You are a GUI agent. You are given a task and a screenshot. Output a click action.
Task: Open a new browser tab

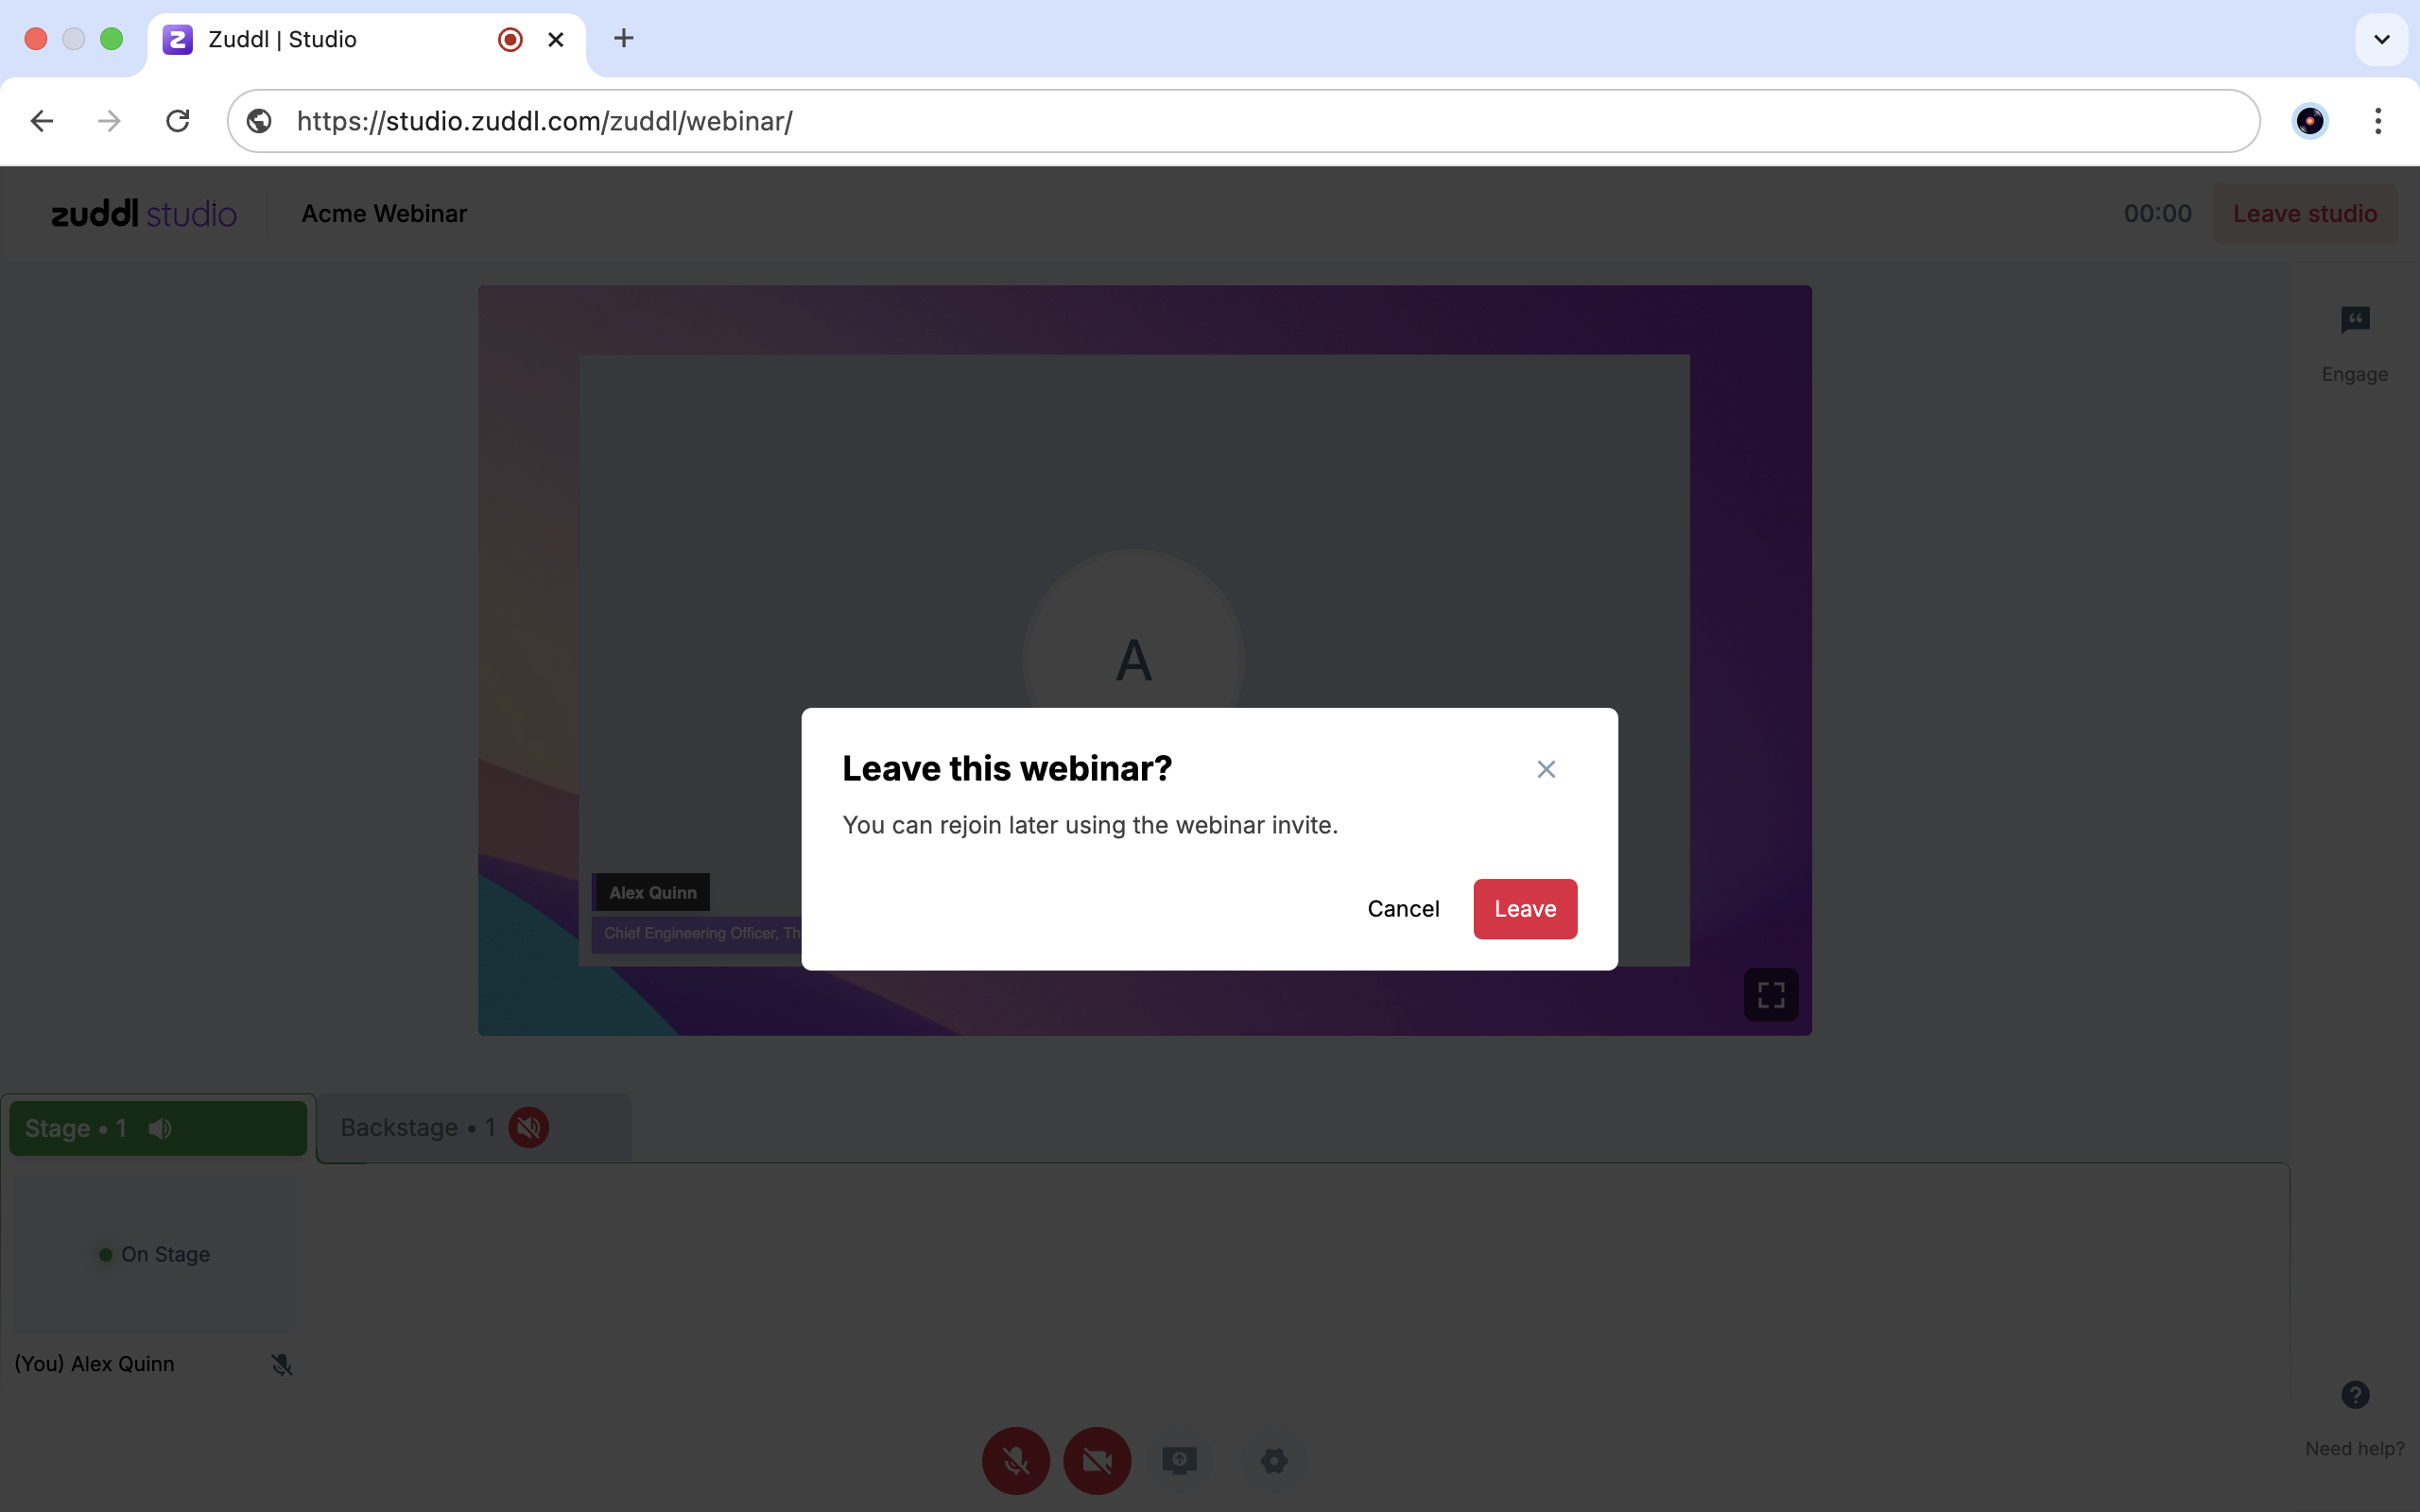pyautogui.click(x=623, y=39)
